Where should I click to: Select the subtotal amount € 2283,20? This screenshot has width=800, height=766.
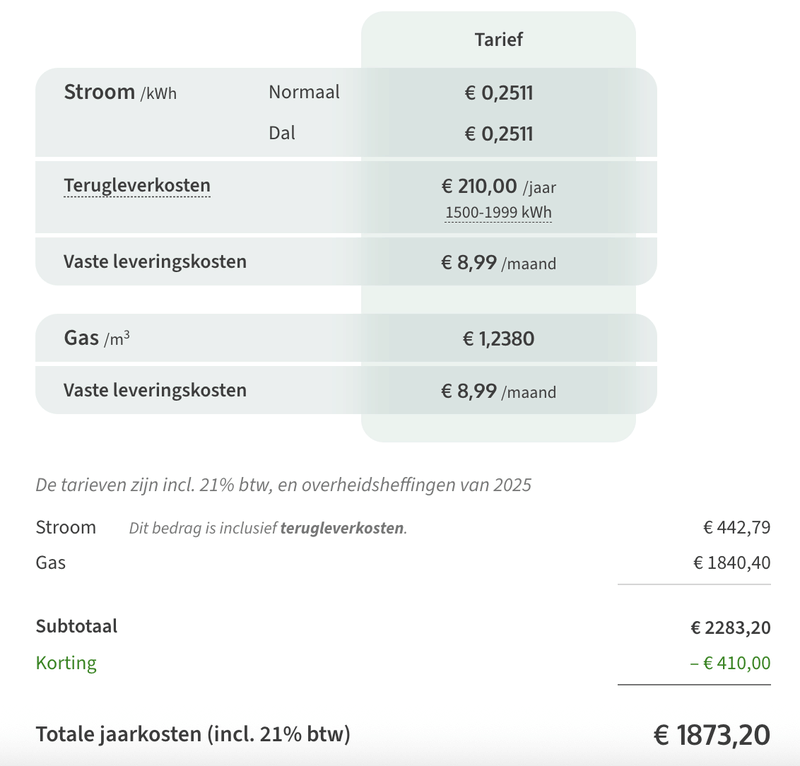730,628
